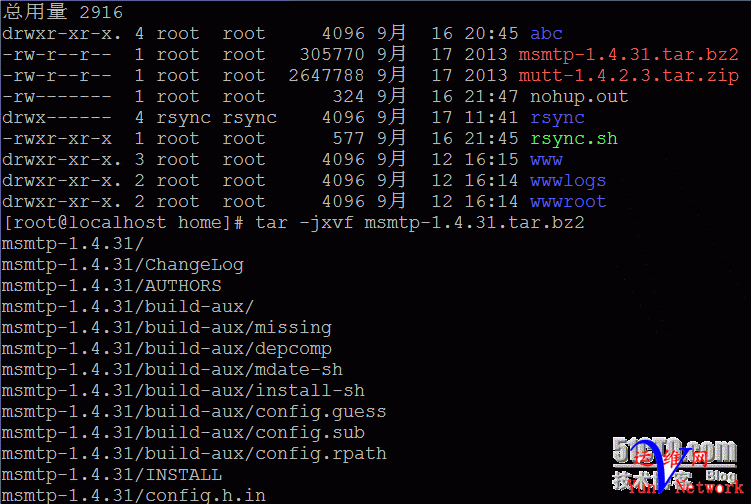Select the file name msmtp-1.4.31.tar.bz2 in red

(x=628, y=55)
